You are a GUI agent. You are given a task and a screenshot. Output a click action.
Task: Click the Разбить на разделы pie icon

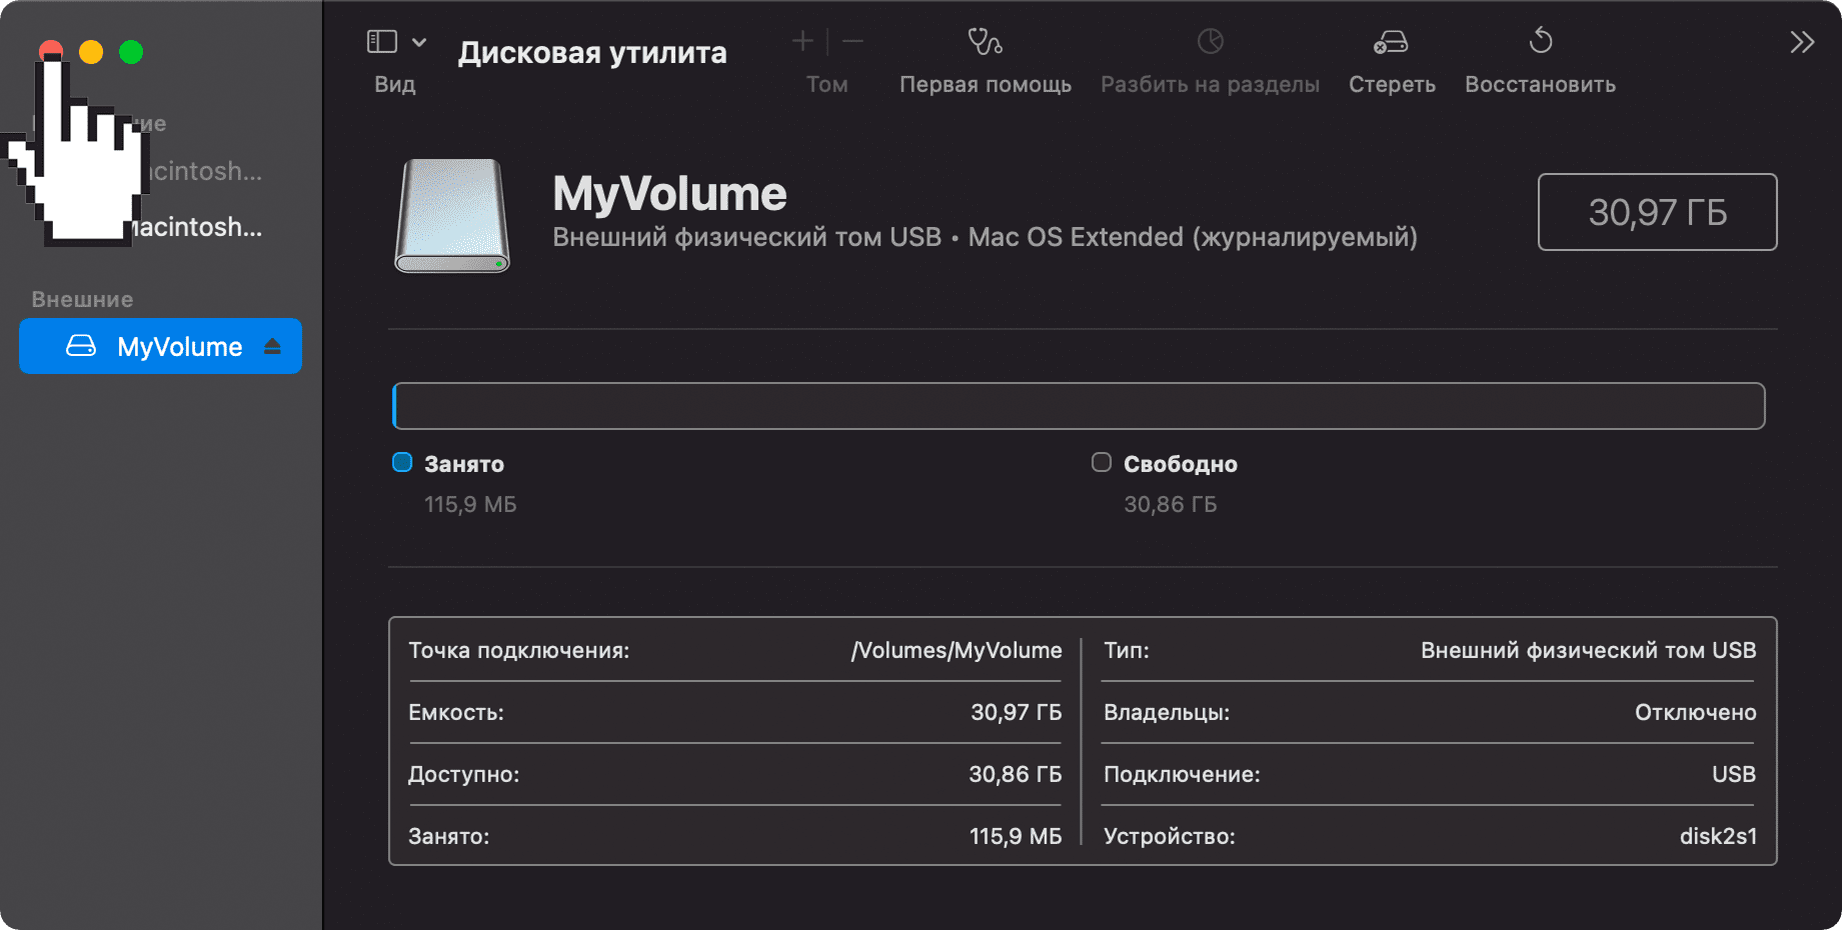pyautogui.click(x=1210, y=41)
